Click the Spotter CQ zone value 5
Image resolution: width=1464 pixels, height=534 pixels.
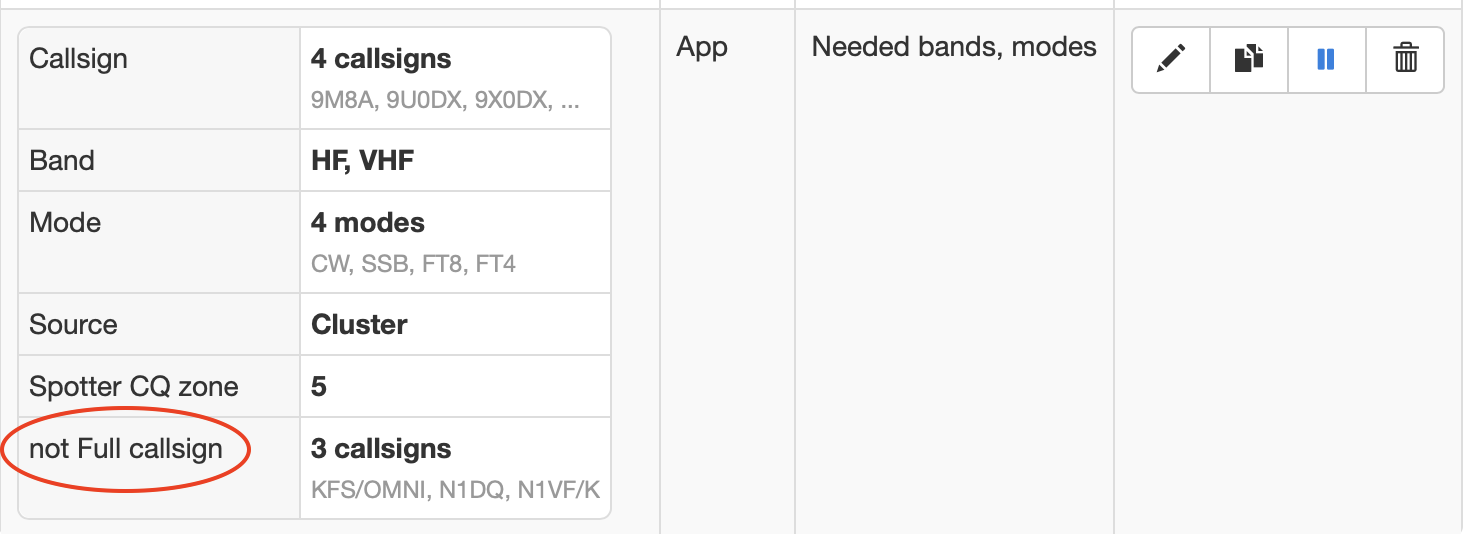319,387
